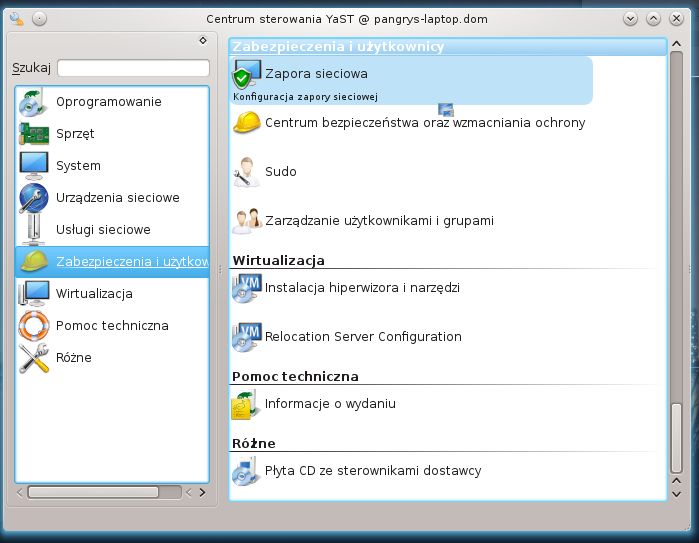Image resolution: width=699 pixels, height=543 pixels.
Task: Open Urządzenia sieciowe globe icon
Action: point(33,197)
